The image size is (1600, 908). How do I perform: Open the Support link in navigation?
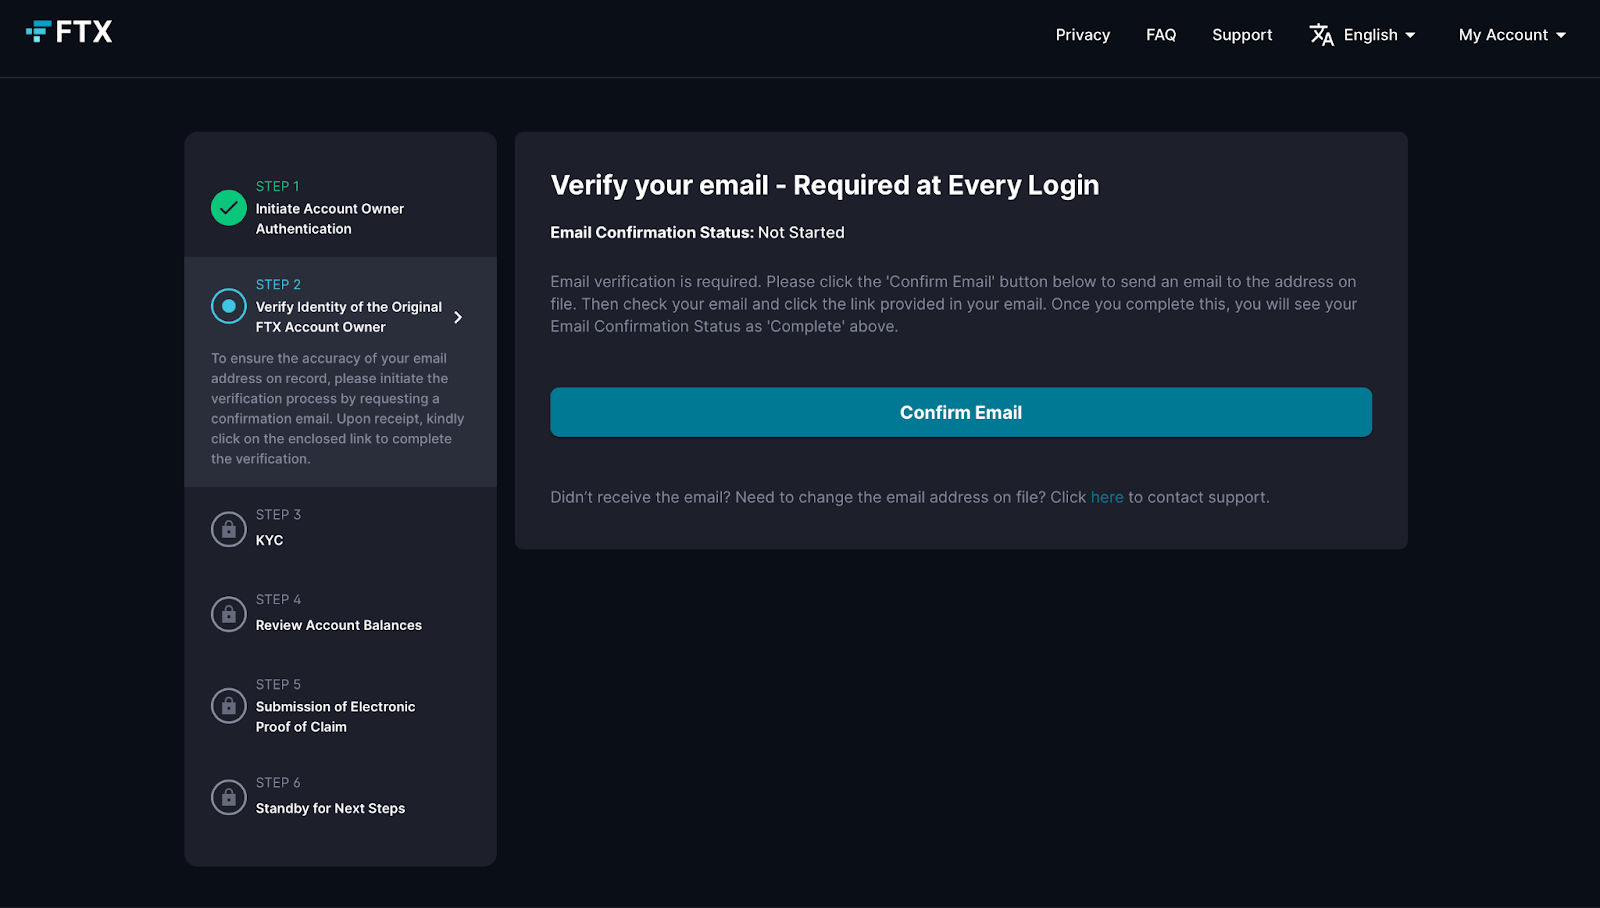coord(1241,35)
